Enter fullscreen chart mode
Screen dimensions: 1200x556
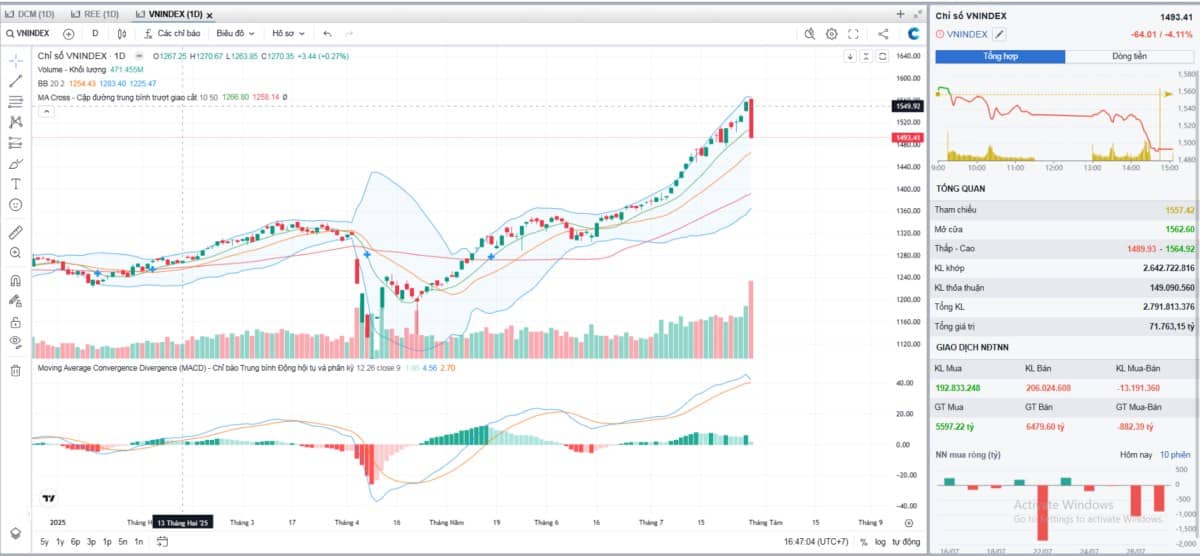click(853, 33)
